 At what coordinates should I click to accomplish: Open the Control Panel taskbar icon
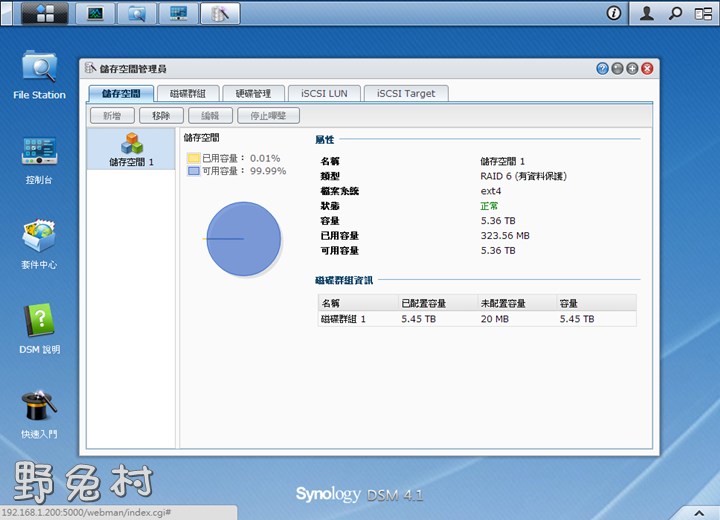coord(178,13)
